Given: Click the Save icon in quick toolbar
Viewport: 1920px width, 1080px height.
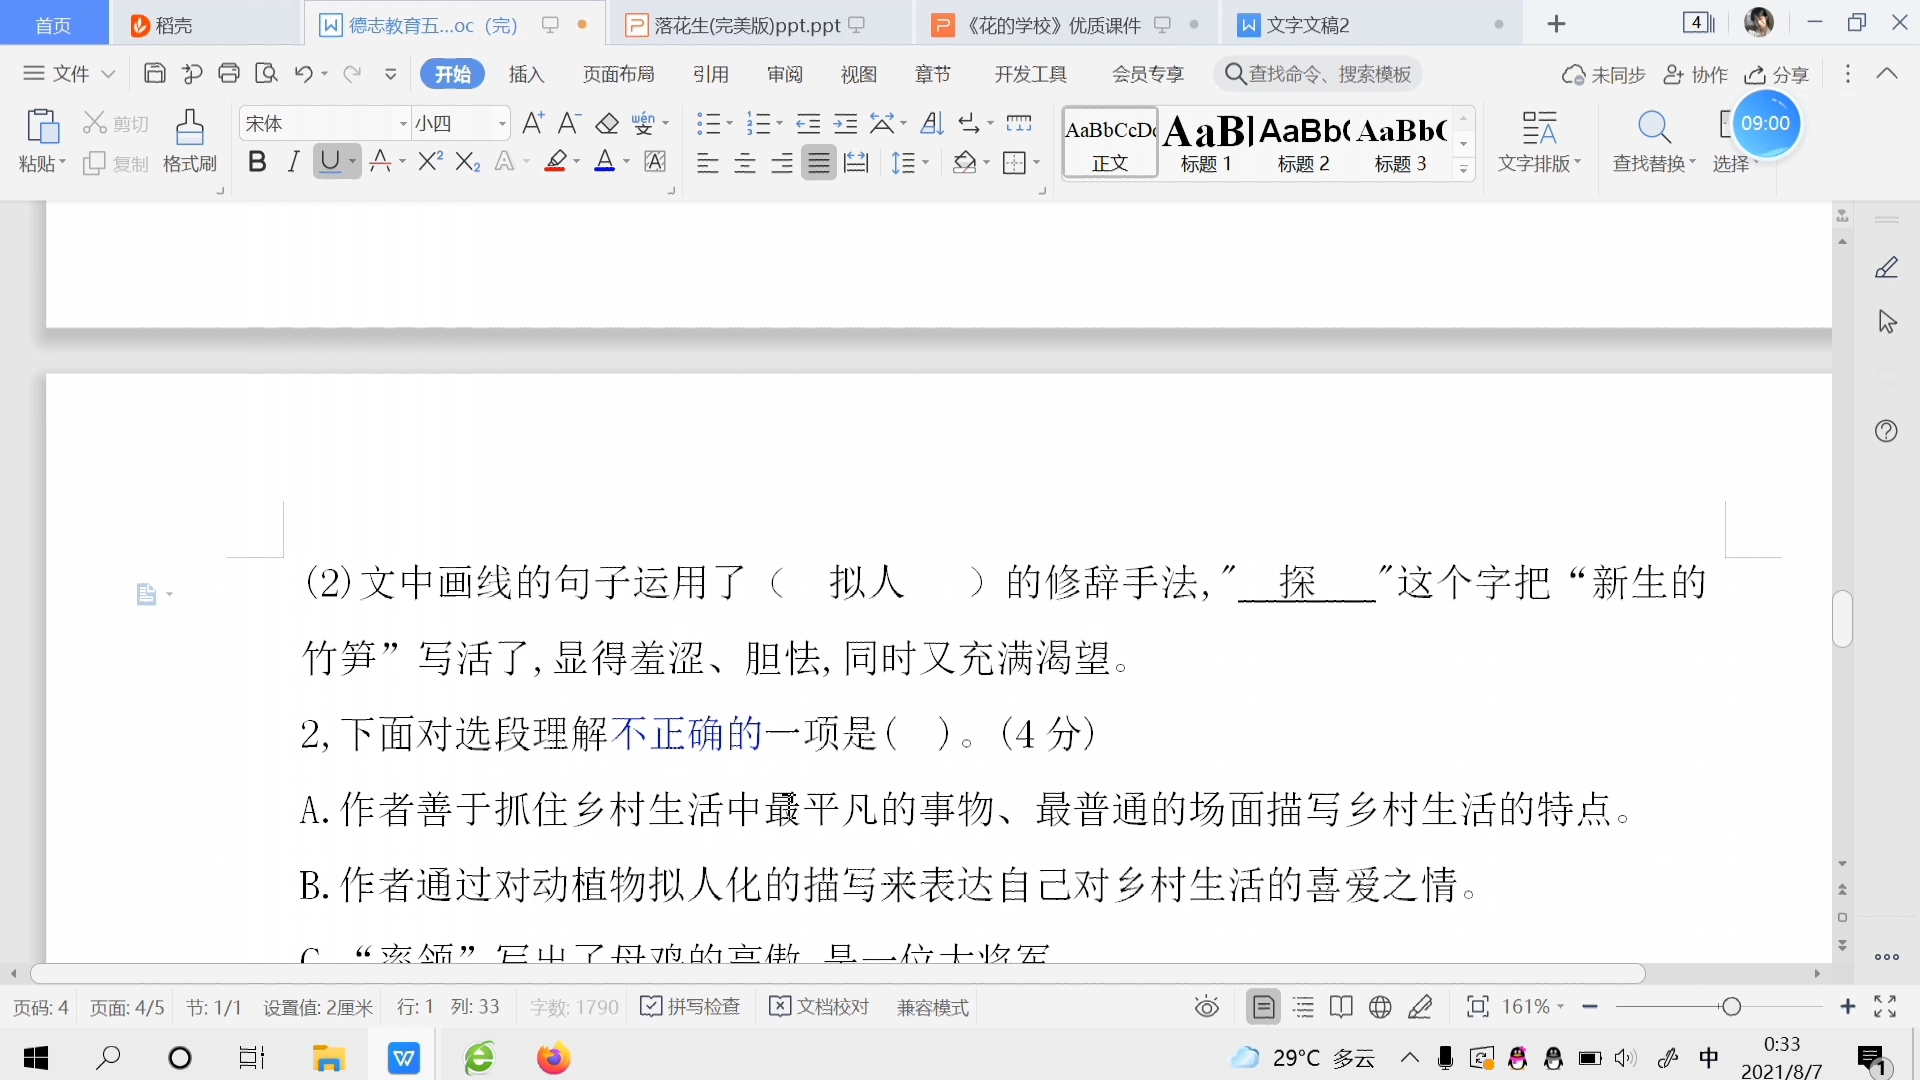Looking at the screenshot, I should click(x=155, y=73).
